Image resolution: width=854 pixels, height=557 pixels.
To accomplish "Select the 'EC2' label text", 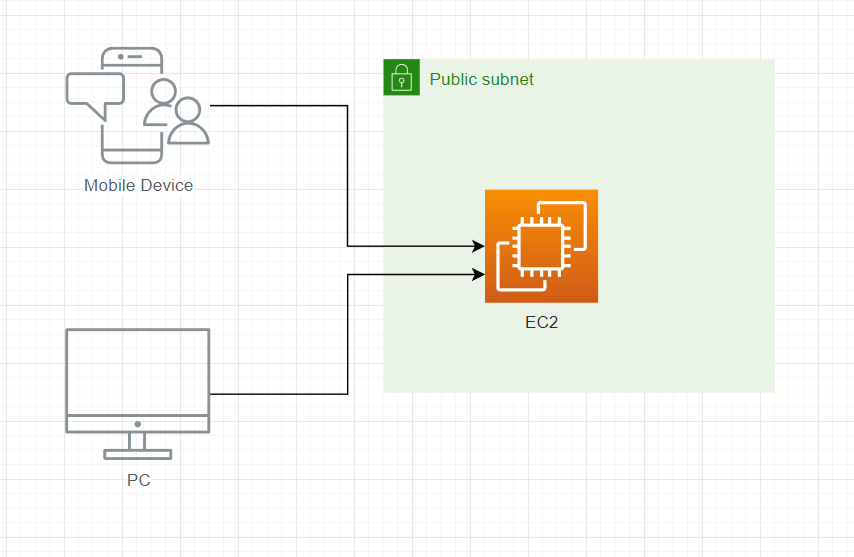I will click(x=541, y=322).
